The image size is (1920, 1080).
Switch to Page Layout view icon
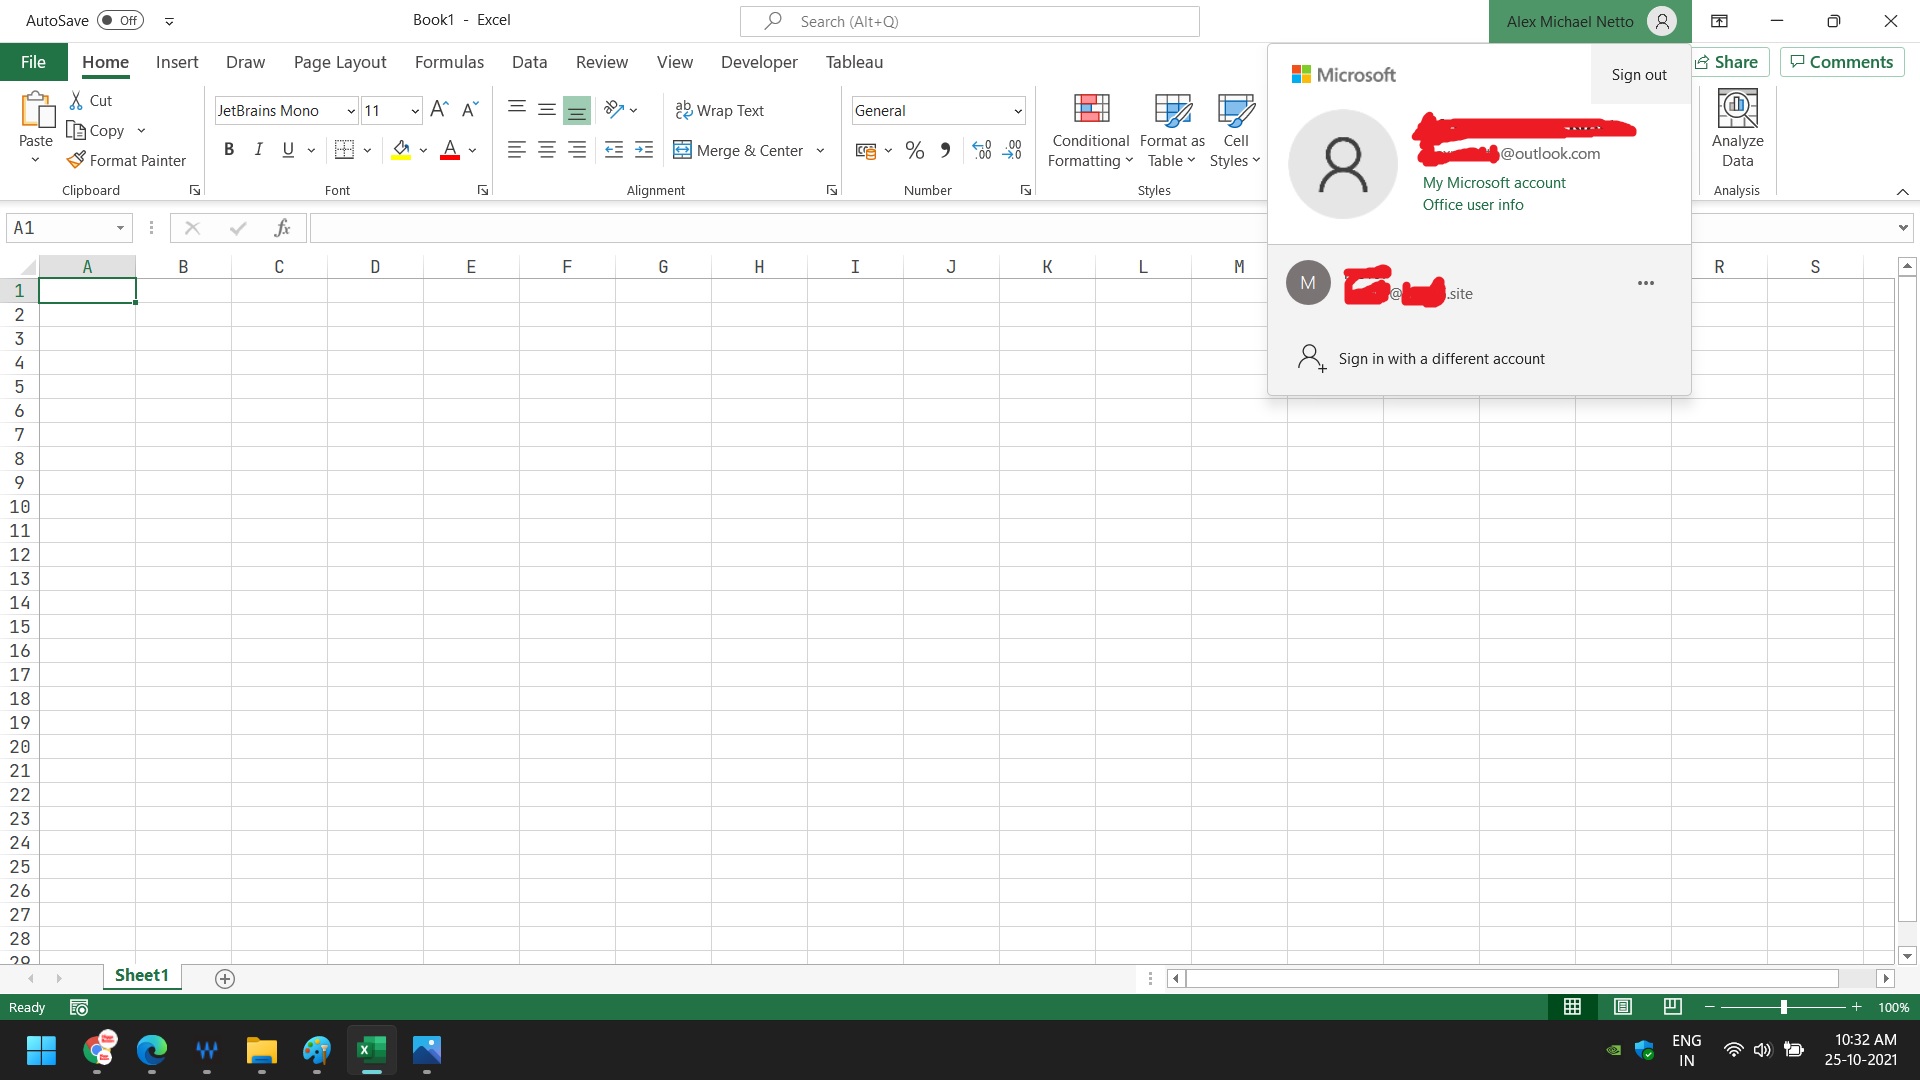pyautogui.click(x=1623, y=1007)
